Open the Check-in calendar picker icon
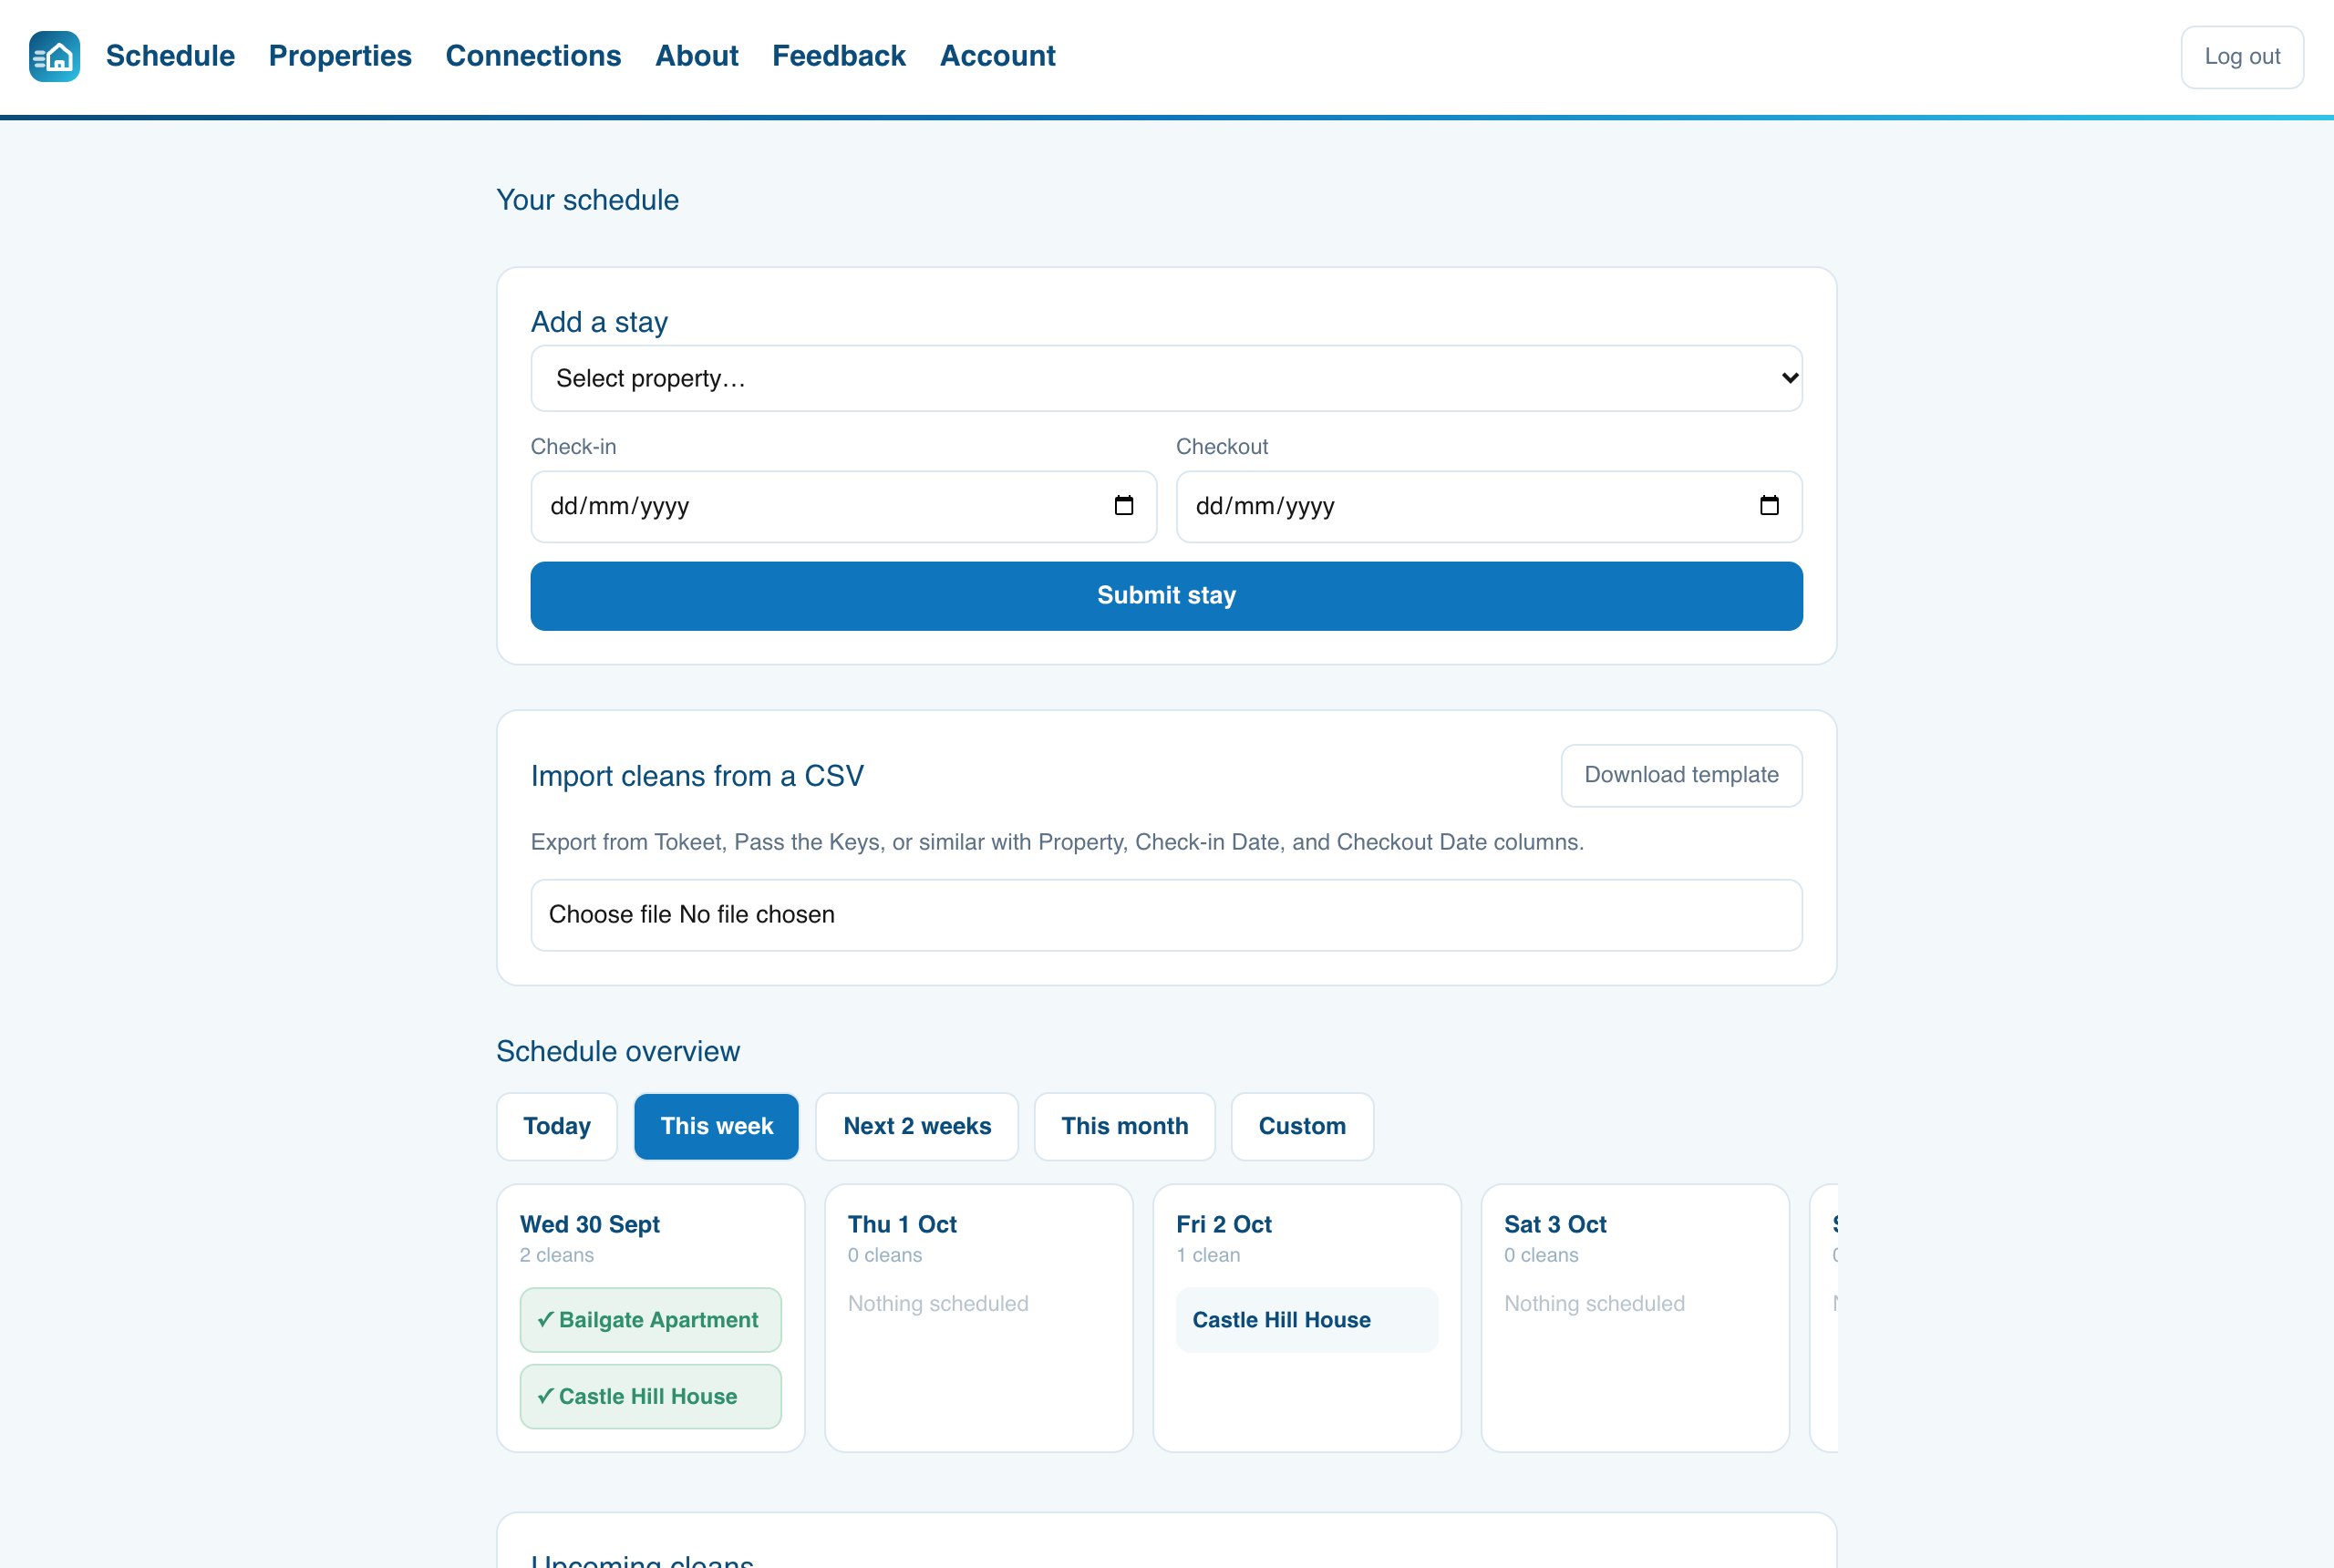Image resolution: width=2334 pixels, height=1568 pixels. 1124,506
